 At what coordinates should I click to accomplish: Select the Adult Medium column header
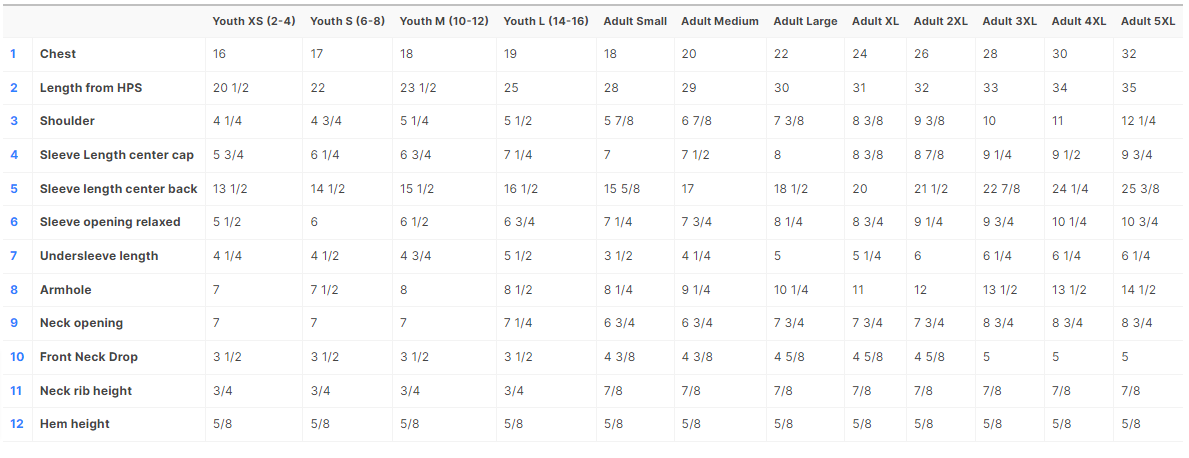click(719, 21)
